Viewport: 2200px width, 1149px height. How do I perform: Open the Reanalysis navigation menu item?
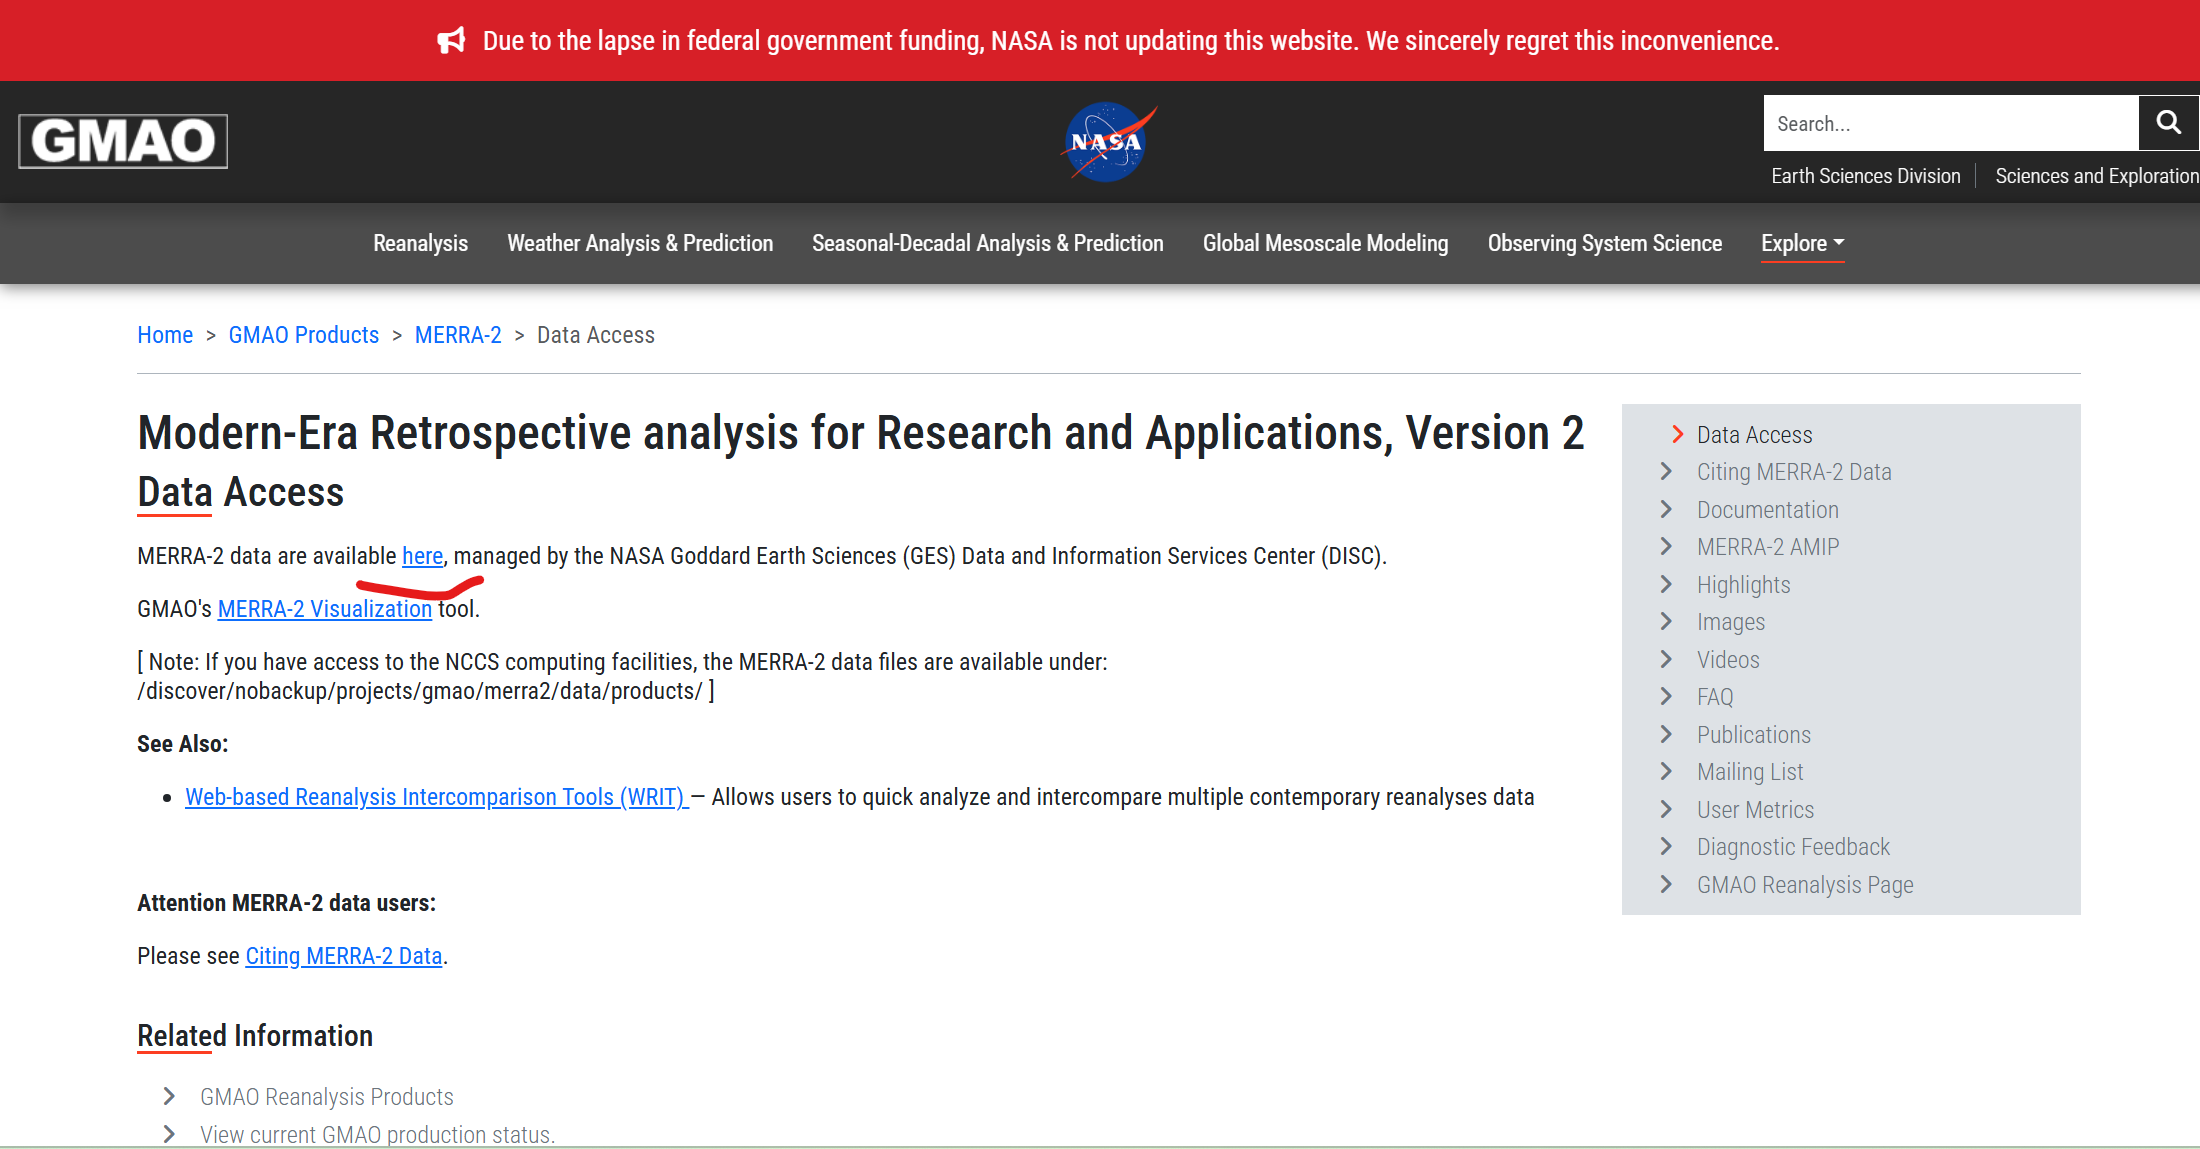point(420,243)
